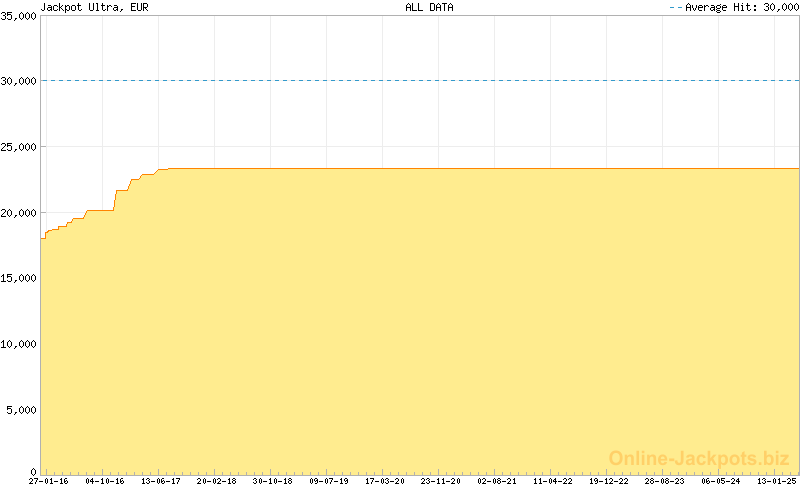The image size is (800, 490).
Task: Click the 02-08-21 date on x-axis
Action: (497, 481)
